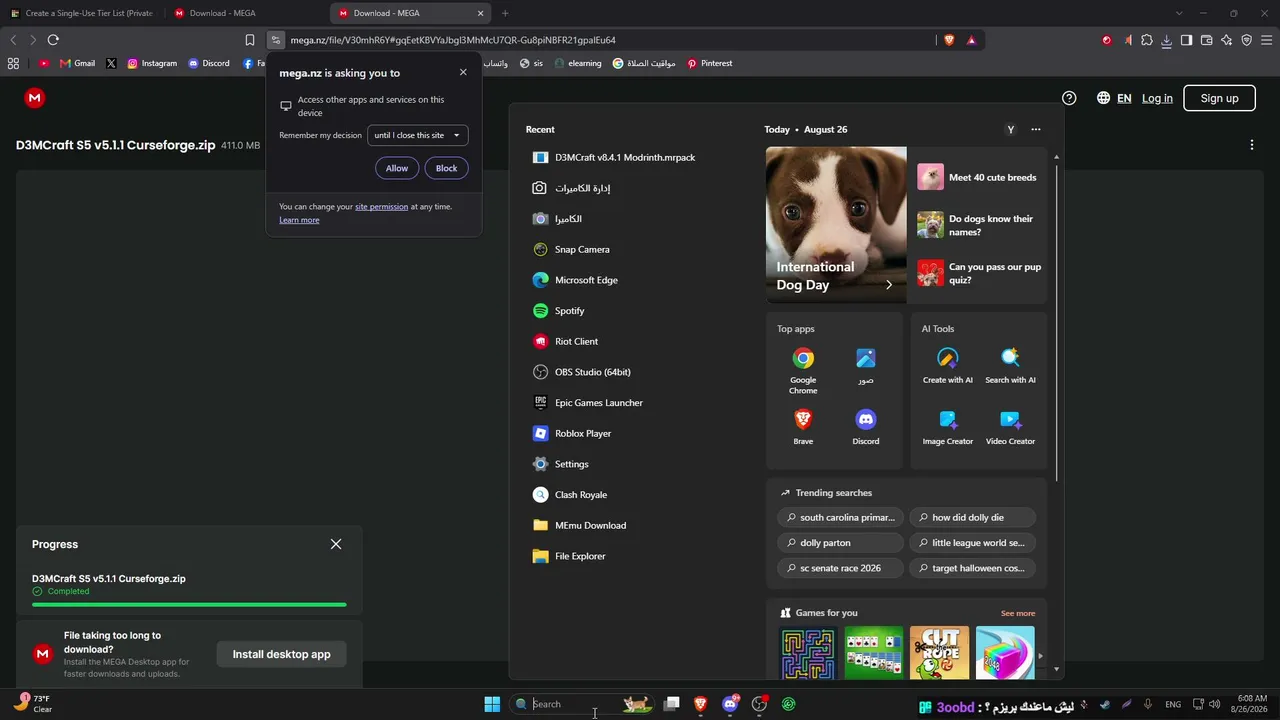Viewport: 1280px width, 720px height.
Task: Open MEmu Download folder in Recent
Action: [579, 525]
